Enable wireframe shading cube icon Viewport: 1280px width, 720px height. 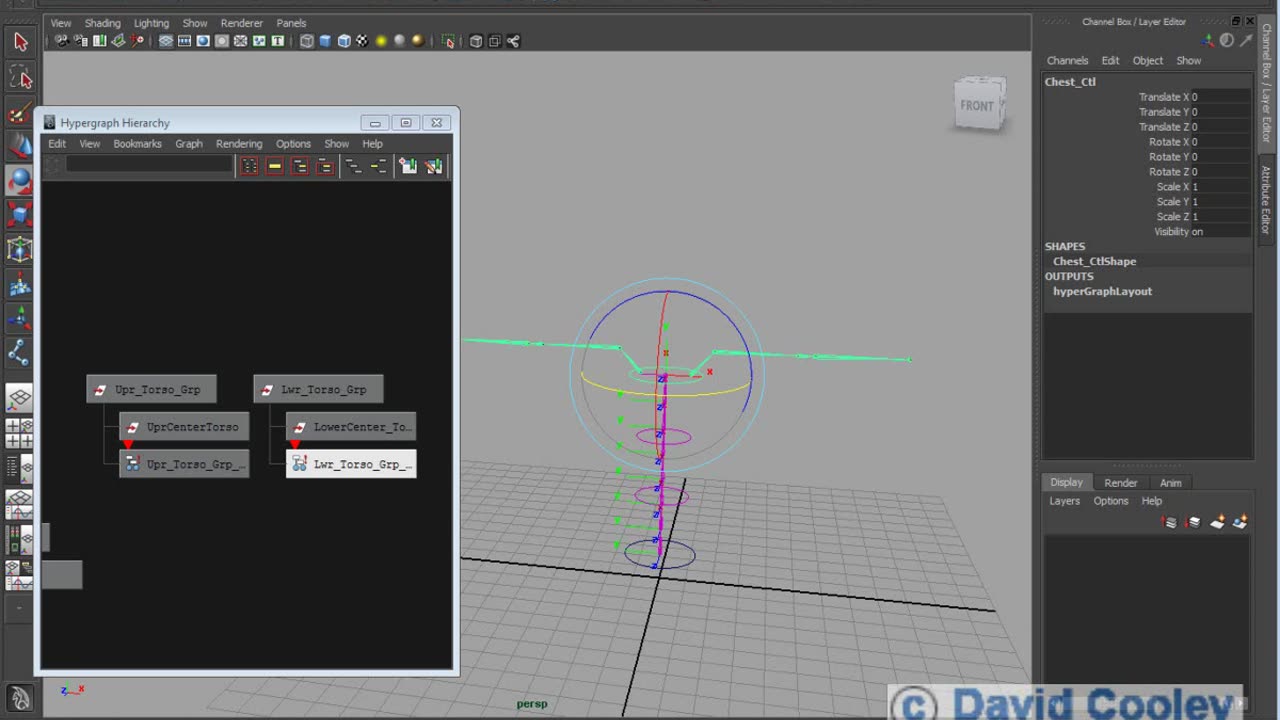point(307,41)
